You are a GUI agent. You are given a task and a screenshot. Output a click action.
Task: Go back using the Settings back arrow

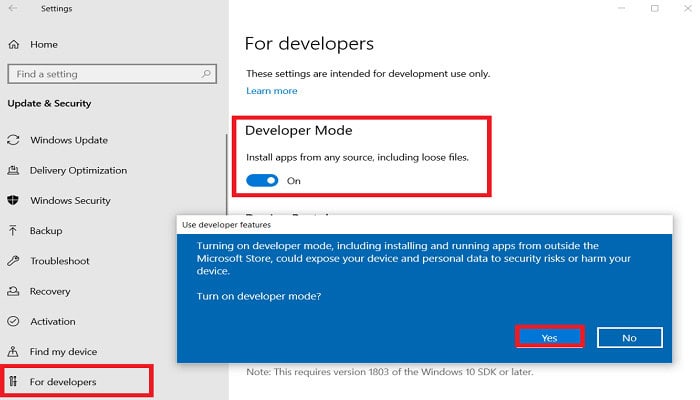(x=13, y=8)
